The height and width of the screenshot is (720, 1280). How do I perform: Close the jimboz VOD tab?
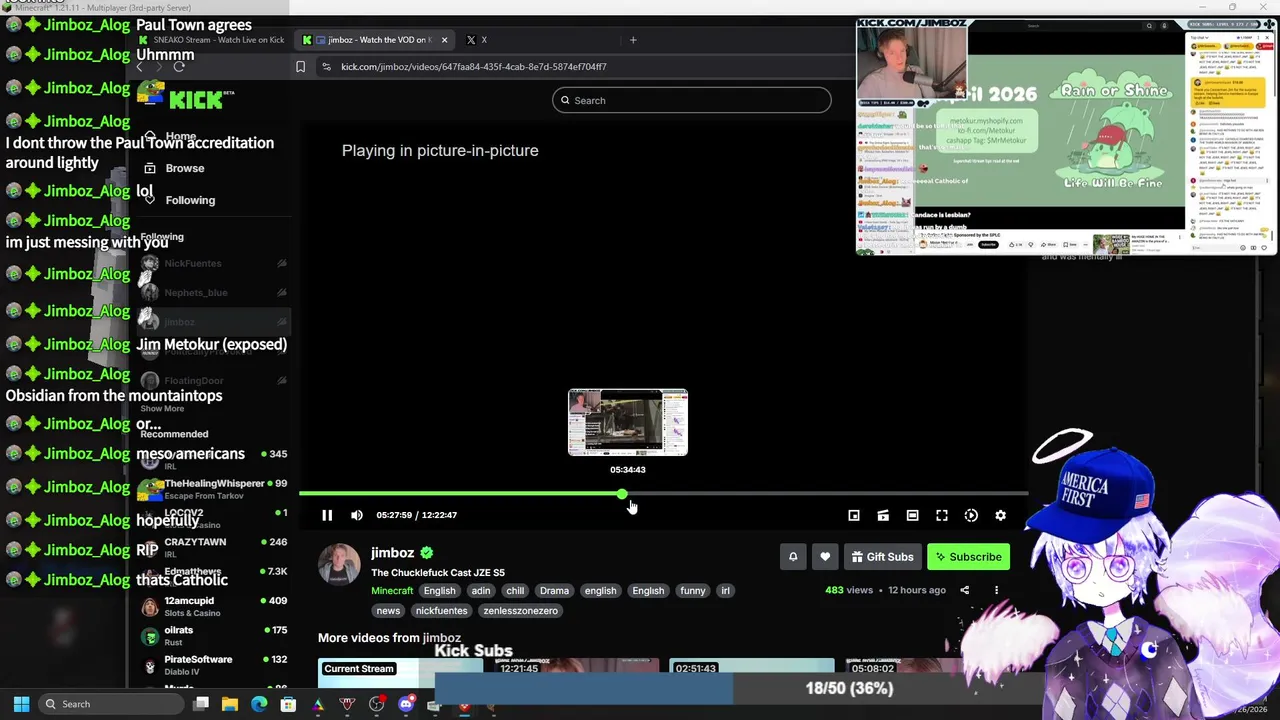(x=444, y=40)
